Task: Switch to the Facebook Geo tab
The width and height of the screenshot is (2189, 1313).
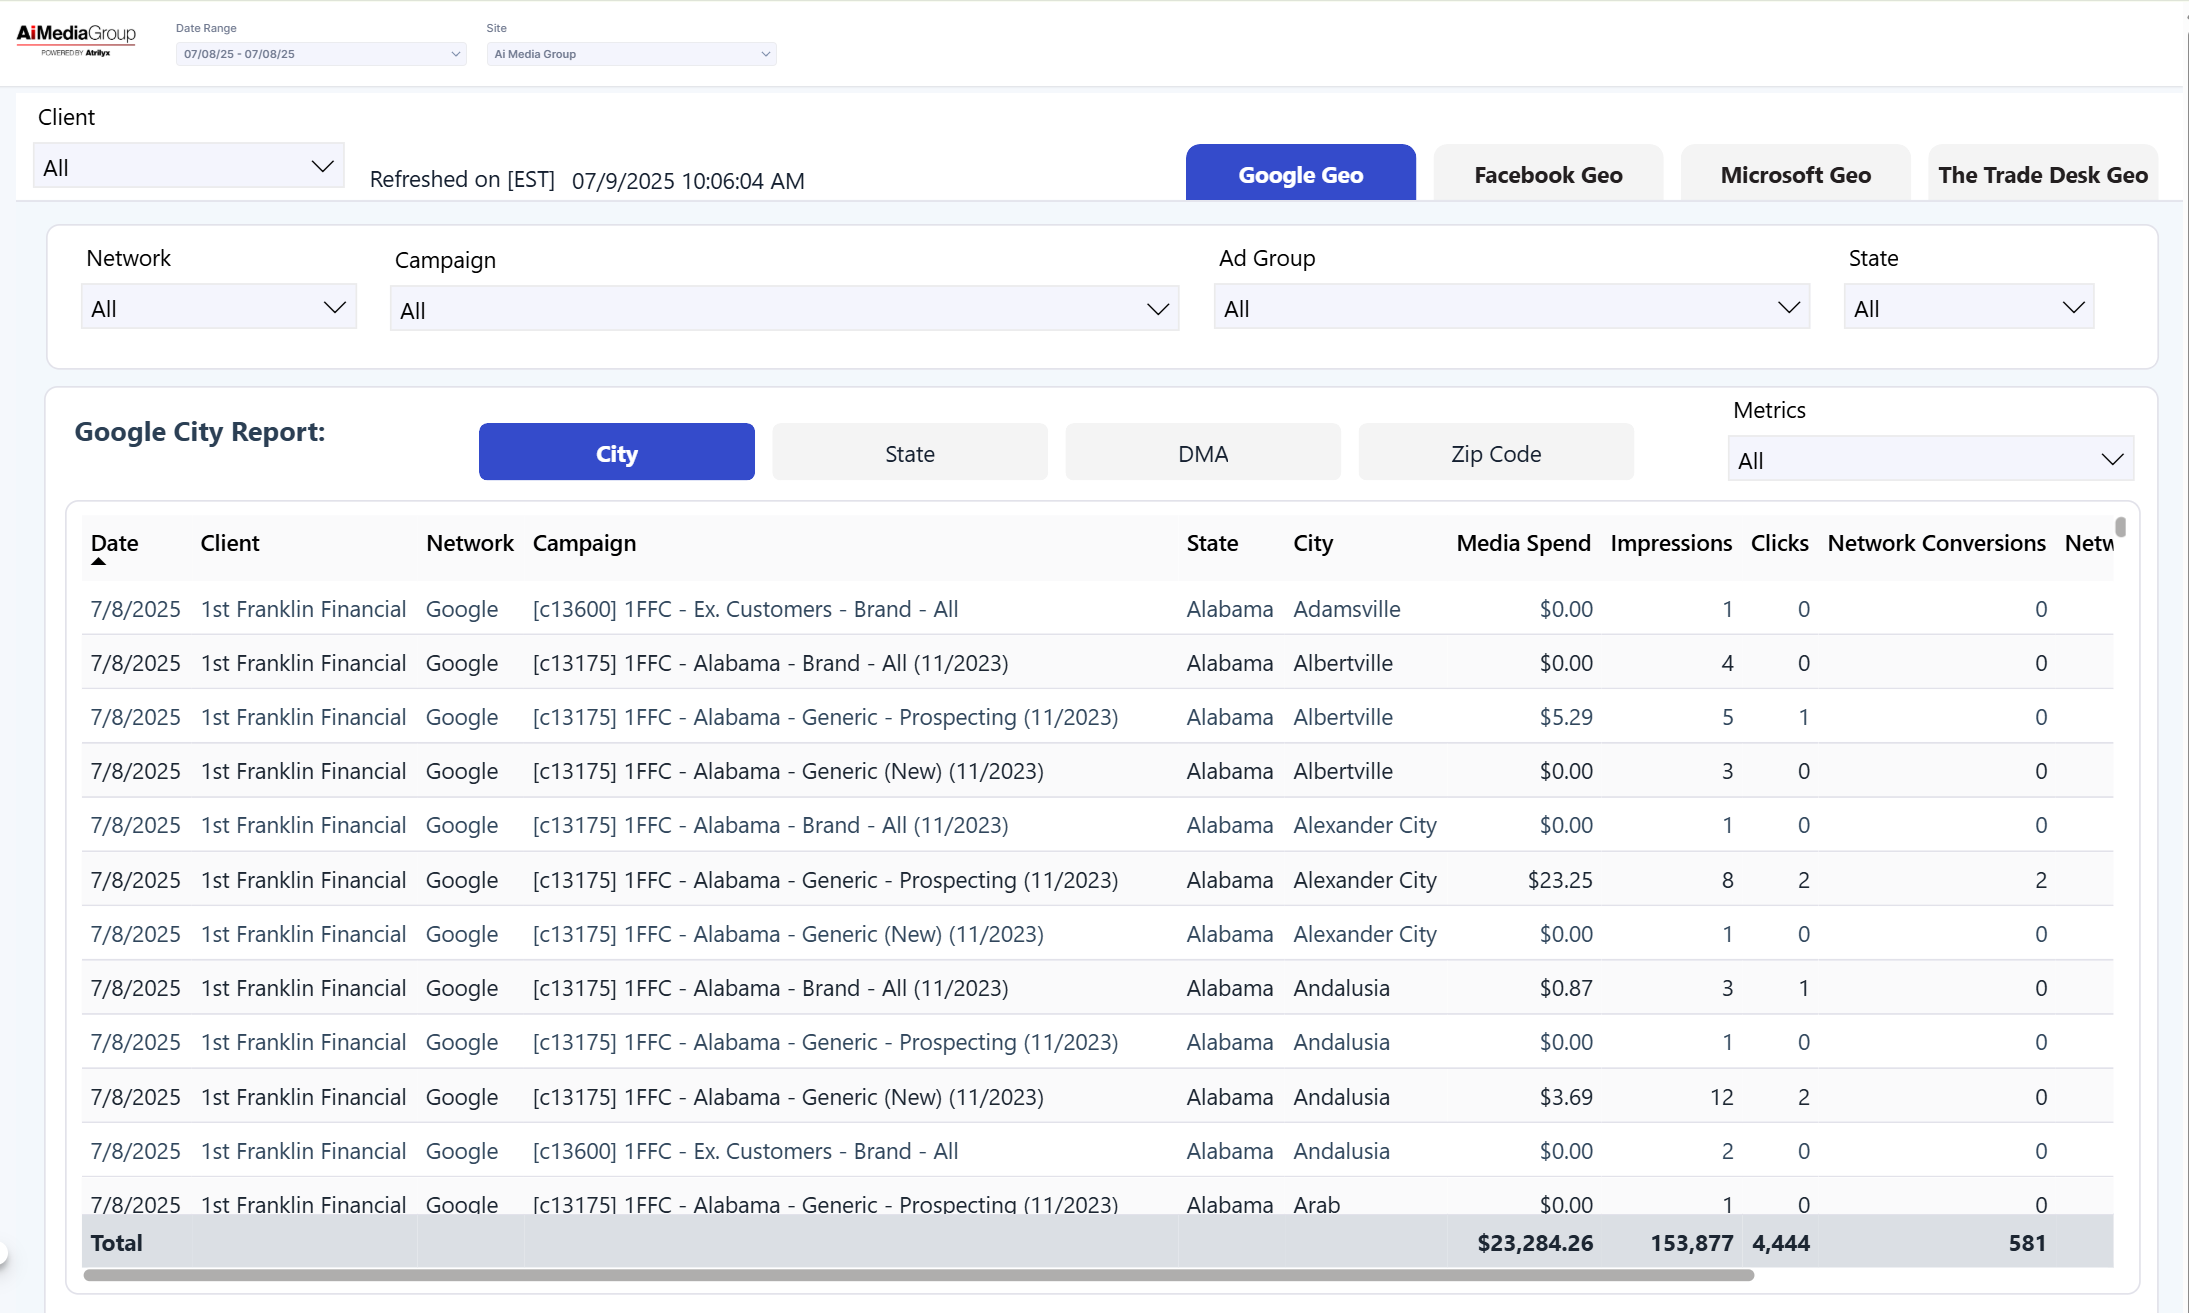Action: [1548, 175]
